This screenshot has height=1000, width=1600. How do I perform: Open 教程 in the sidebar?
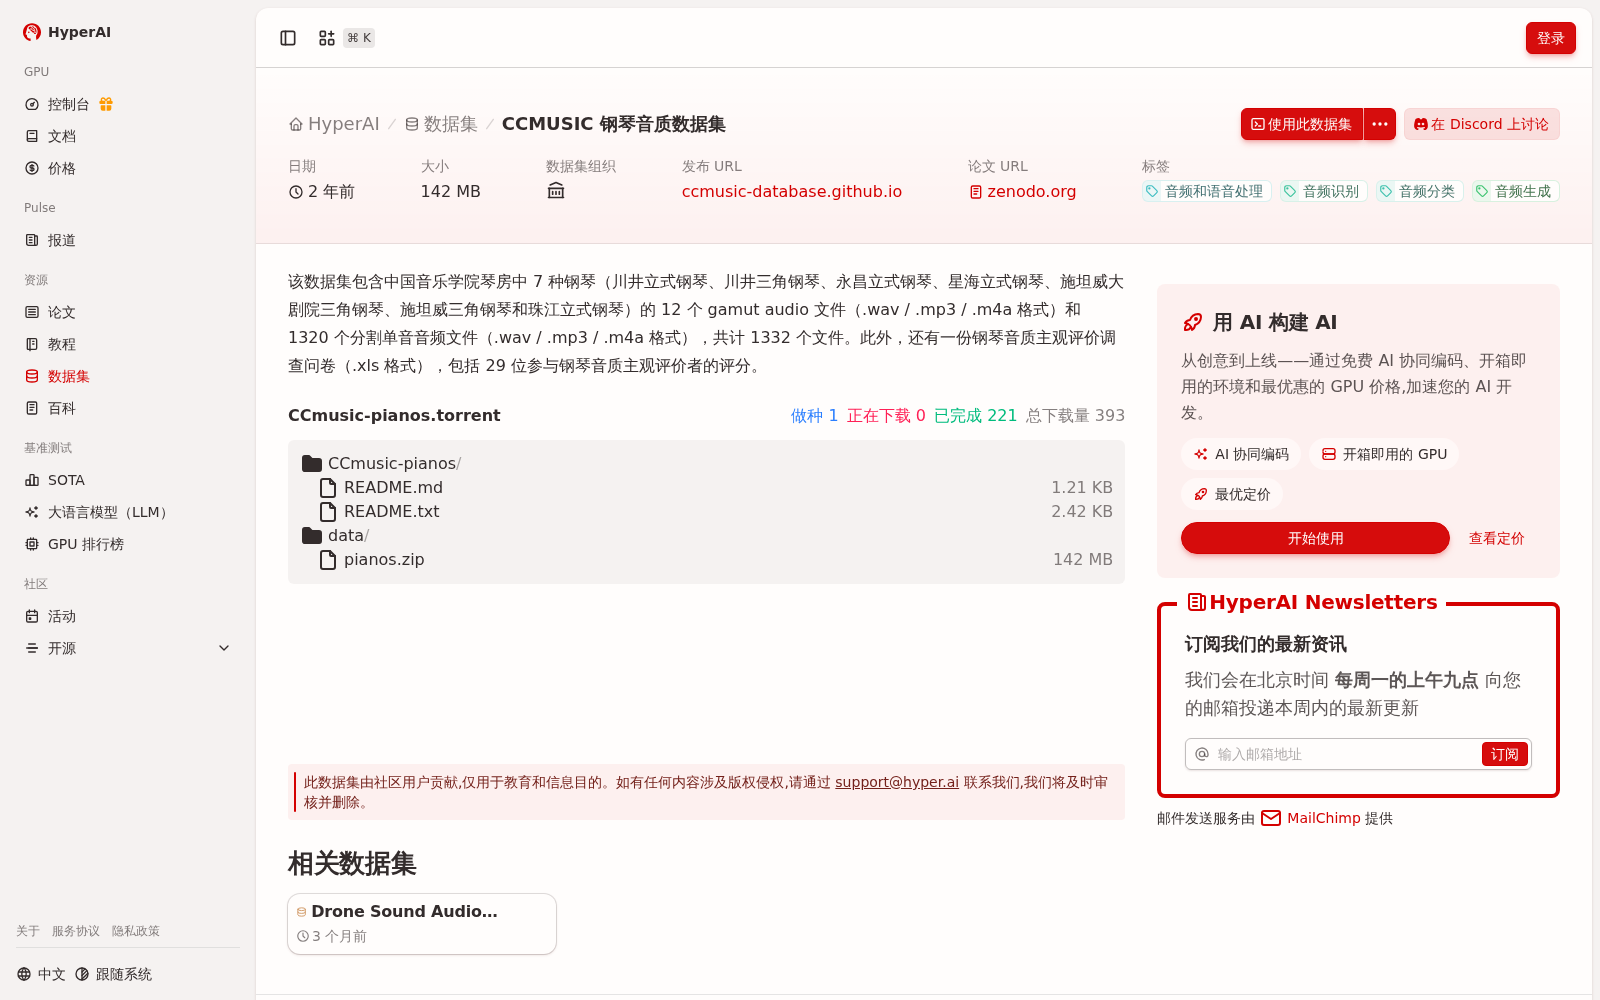pos(62,344)
